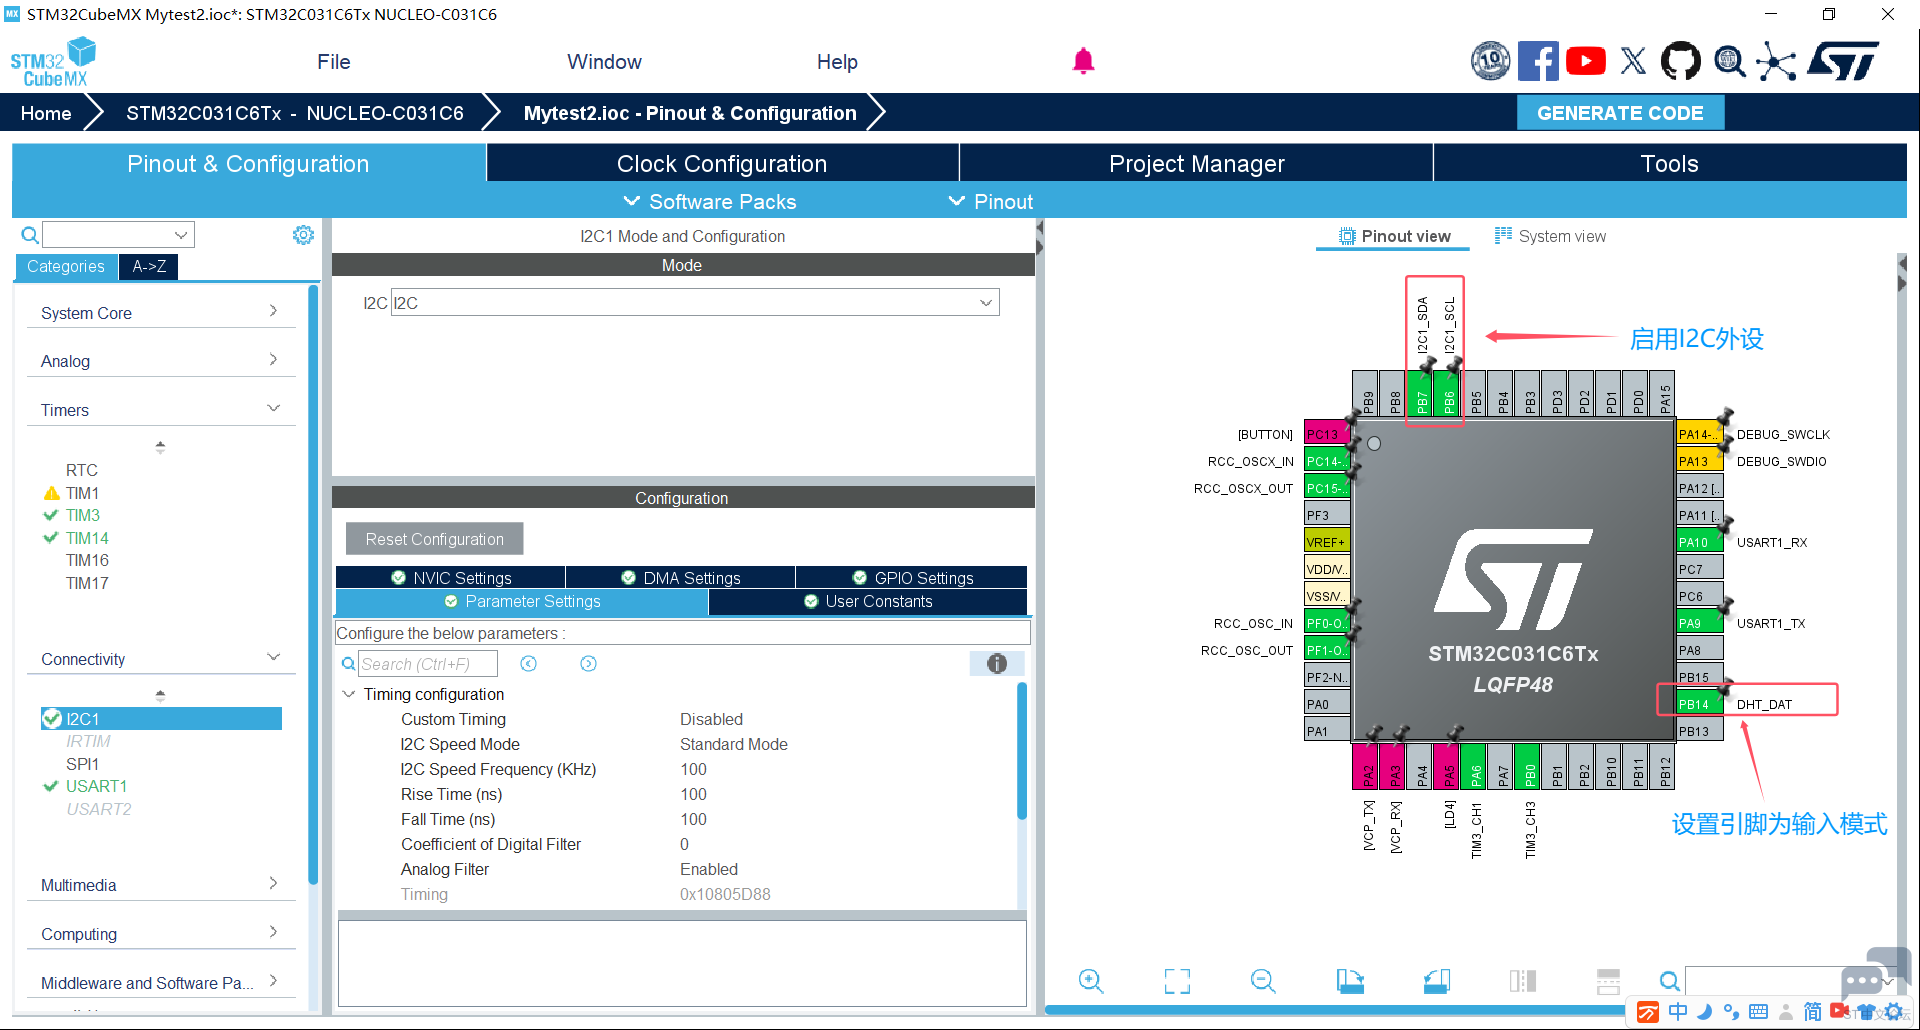Switch to the Clock Configuration tab

(722, 163)
